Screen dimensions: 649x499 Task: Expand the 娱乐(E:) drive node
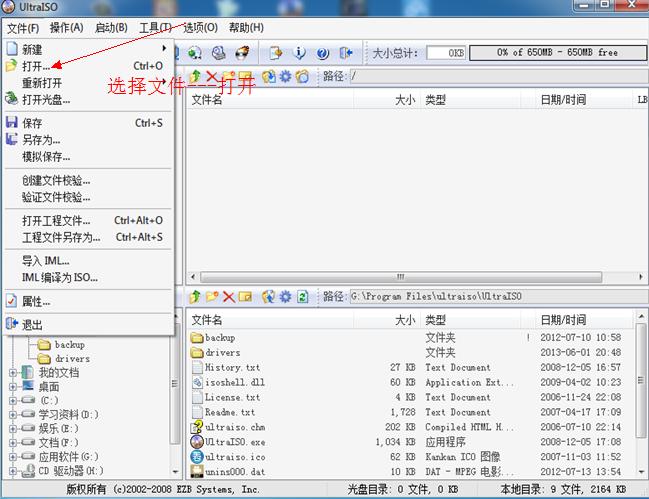pyautogui.click(x=13, y=428)
